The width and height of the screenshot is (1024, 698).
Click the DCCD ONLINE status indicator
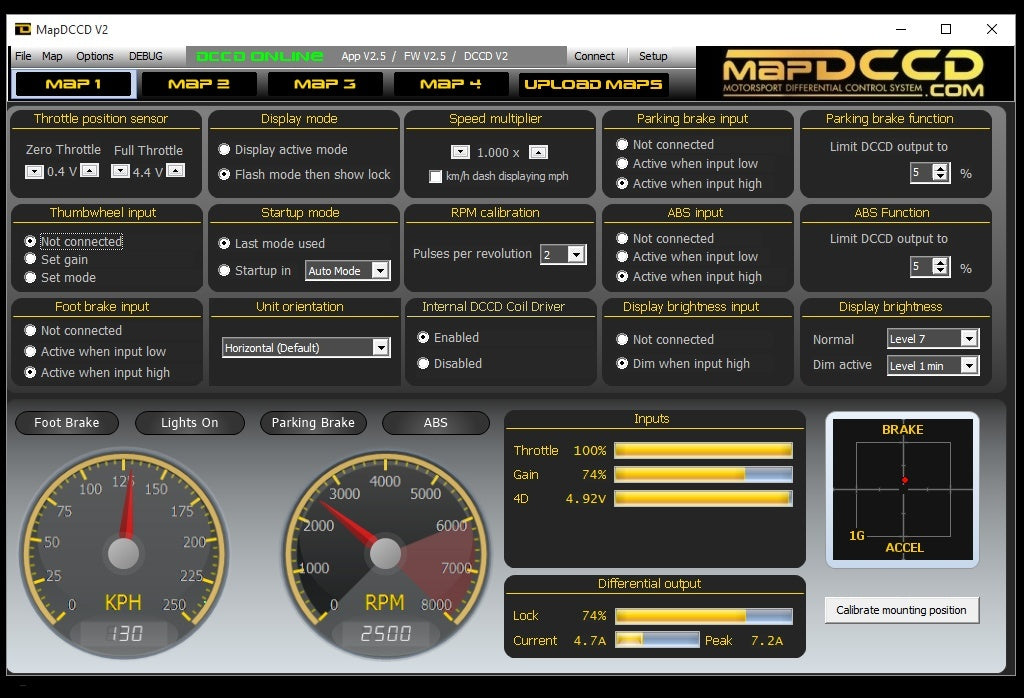pos(259,56)
